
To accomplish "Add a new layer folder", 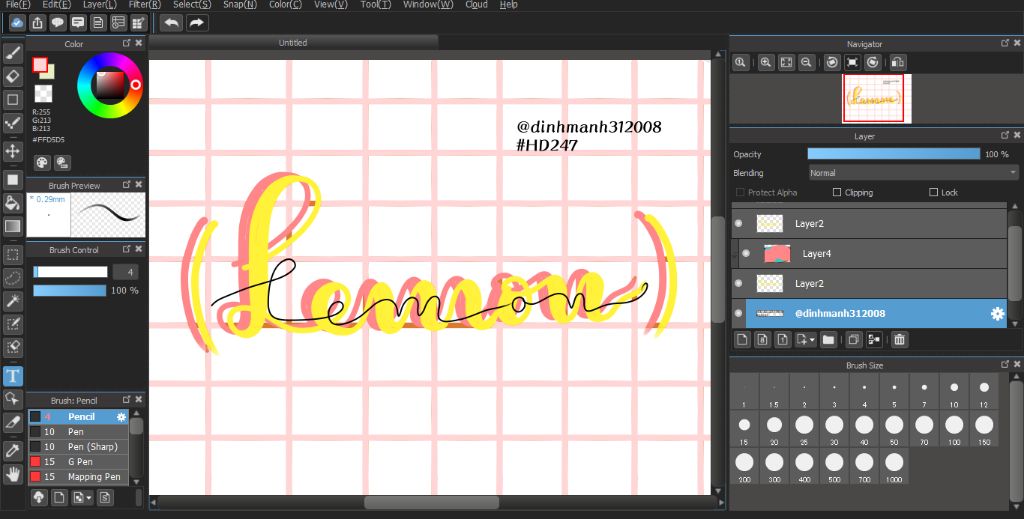I will pos(828,339).
